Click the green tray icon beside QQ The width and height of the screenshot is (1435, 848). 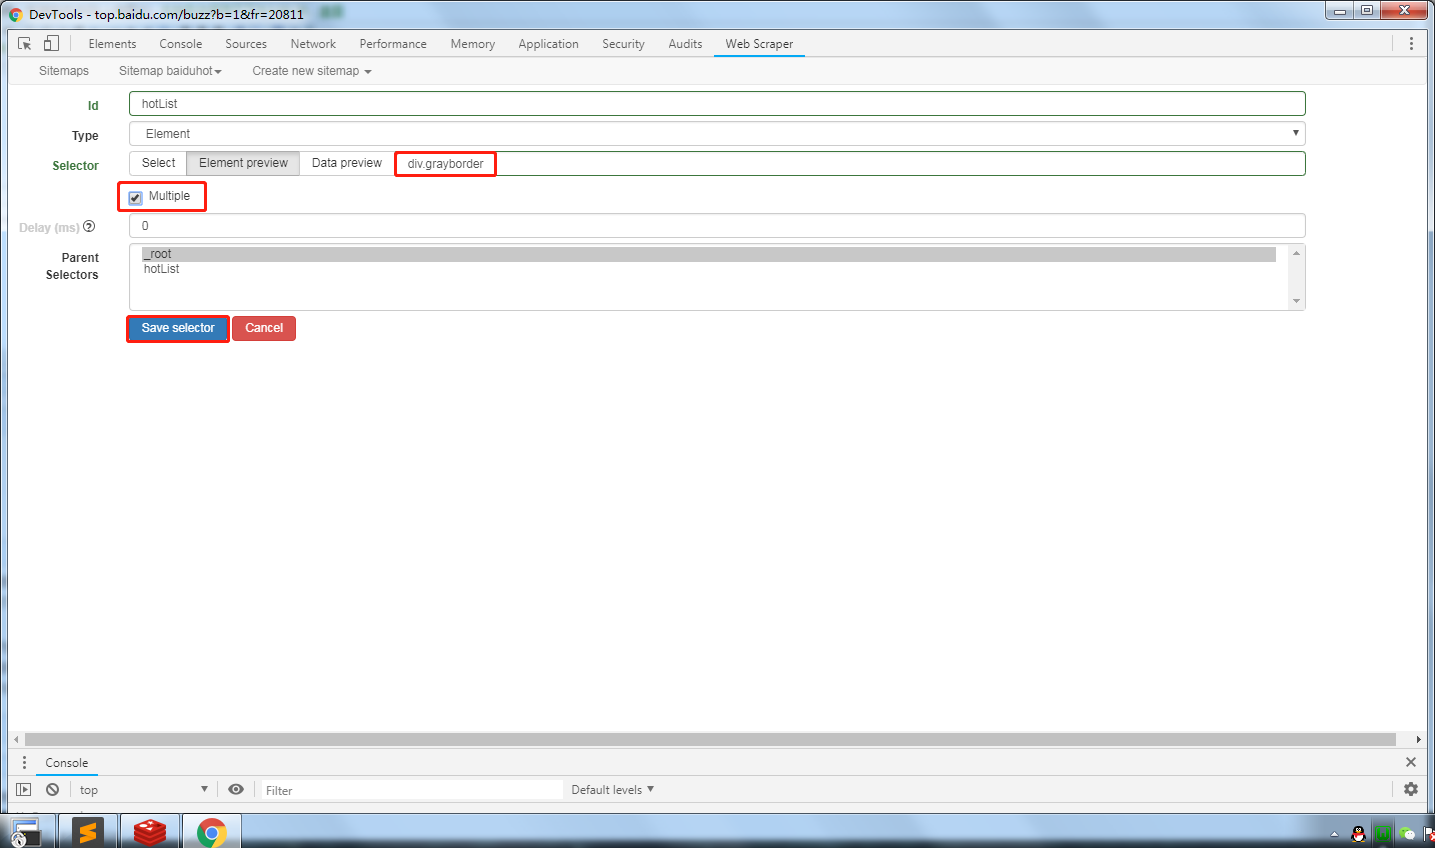[1384, 833]
